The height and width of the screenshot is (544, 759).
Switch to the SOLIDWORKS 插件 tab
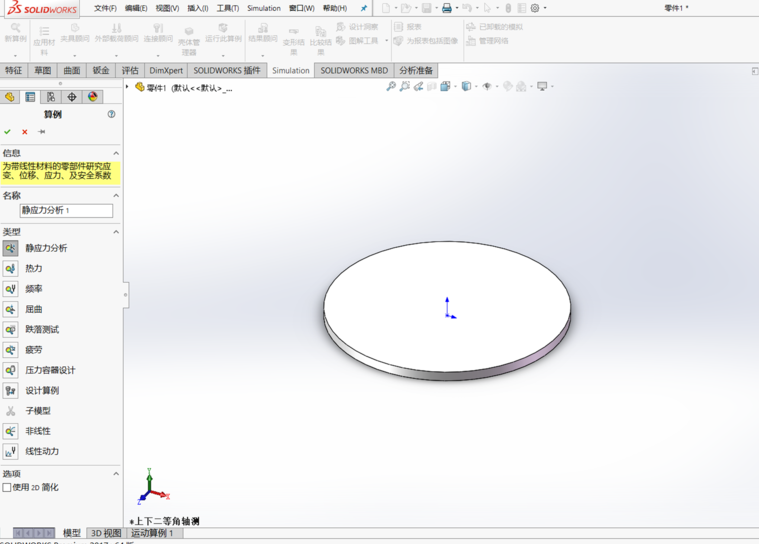227,71
